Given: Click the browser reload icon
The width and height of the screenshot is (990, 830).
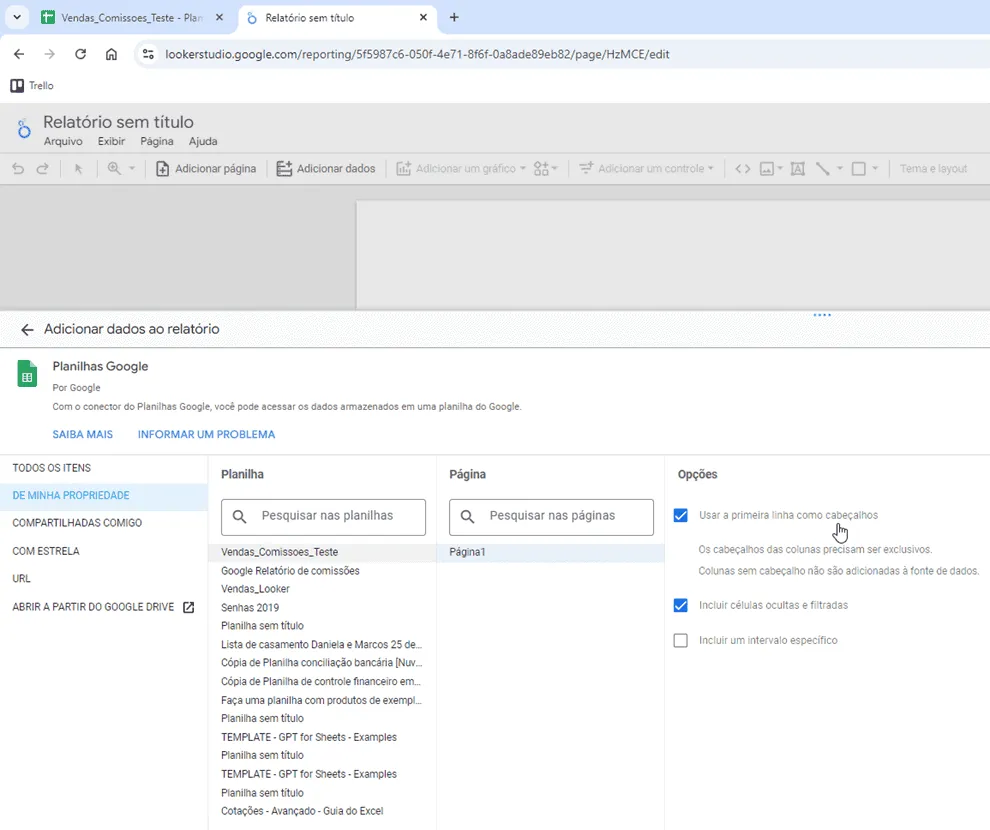Looking at the screenshot, I should [80, 54].
